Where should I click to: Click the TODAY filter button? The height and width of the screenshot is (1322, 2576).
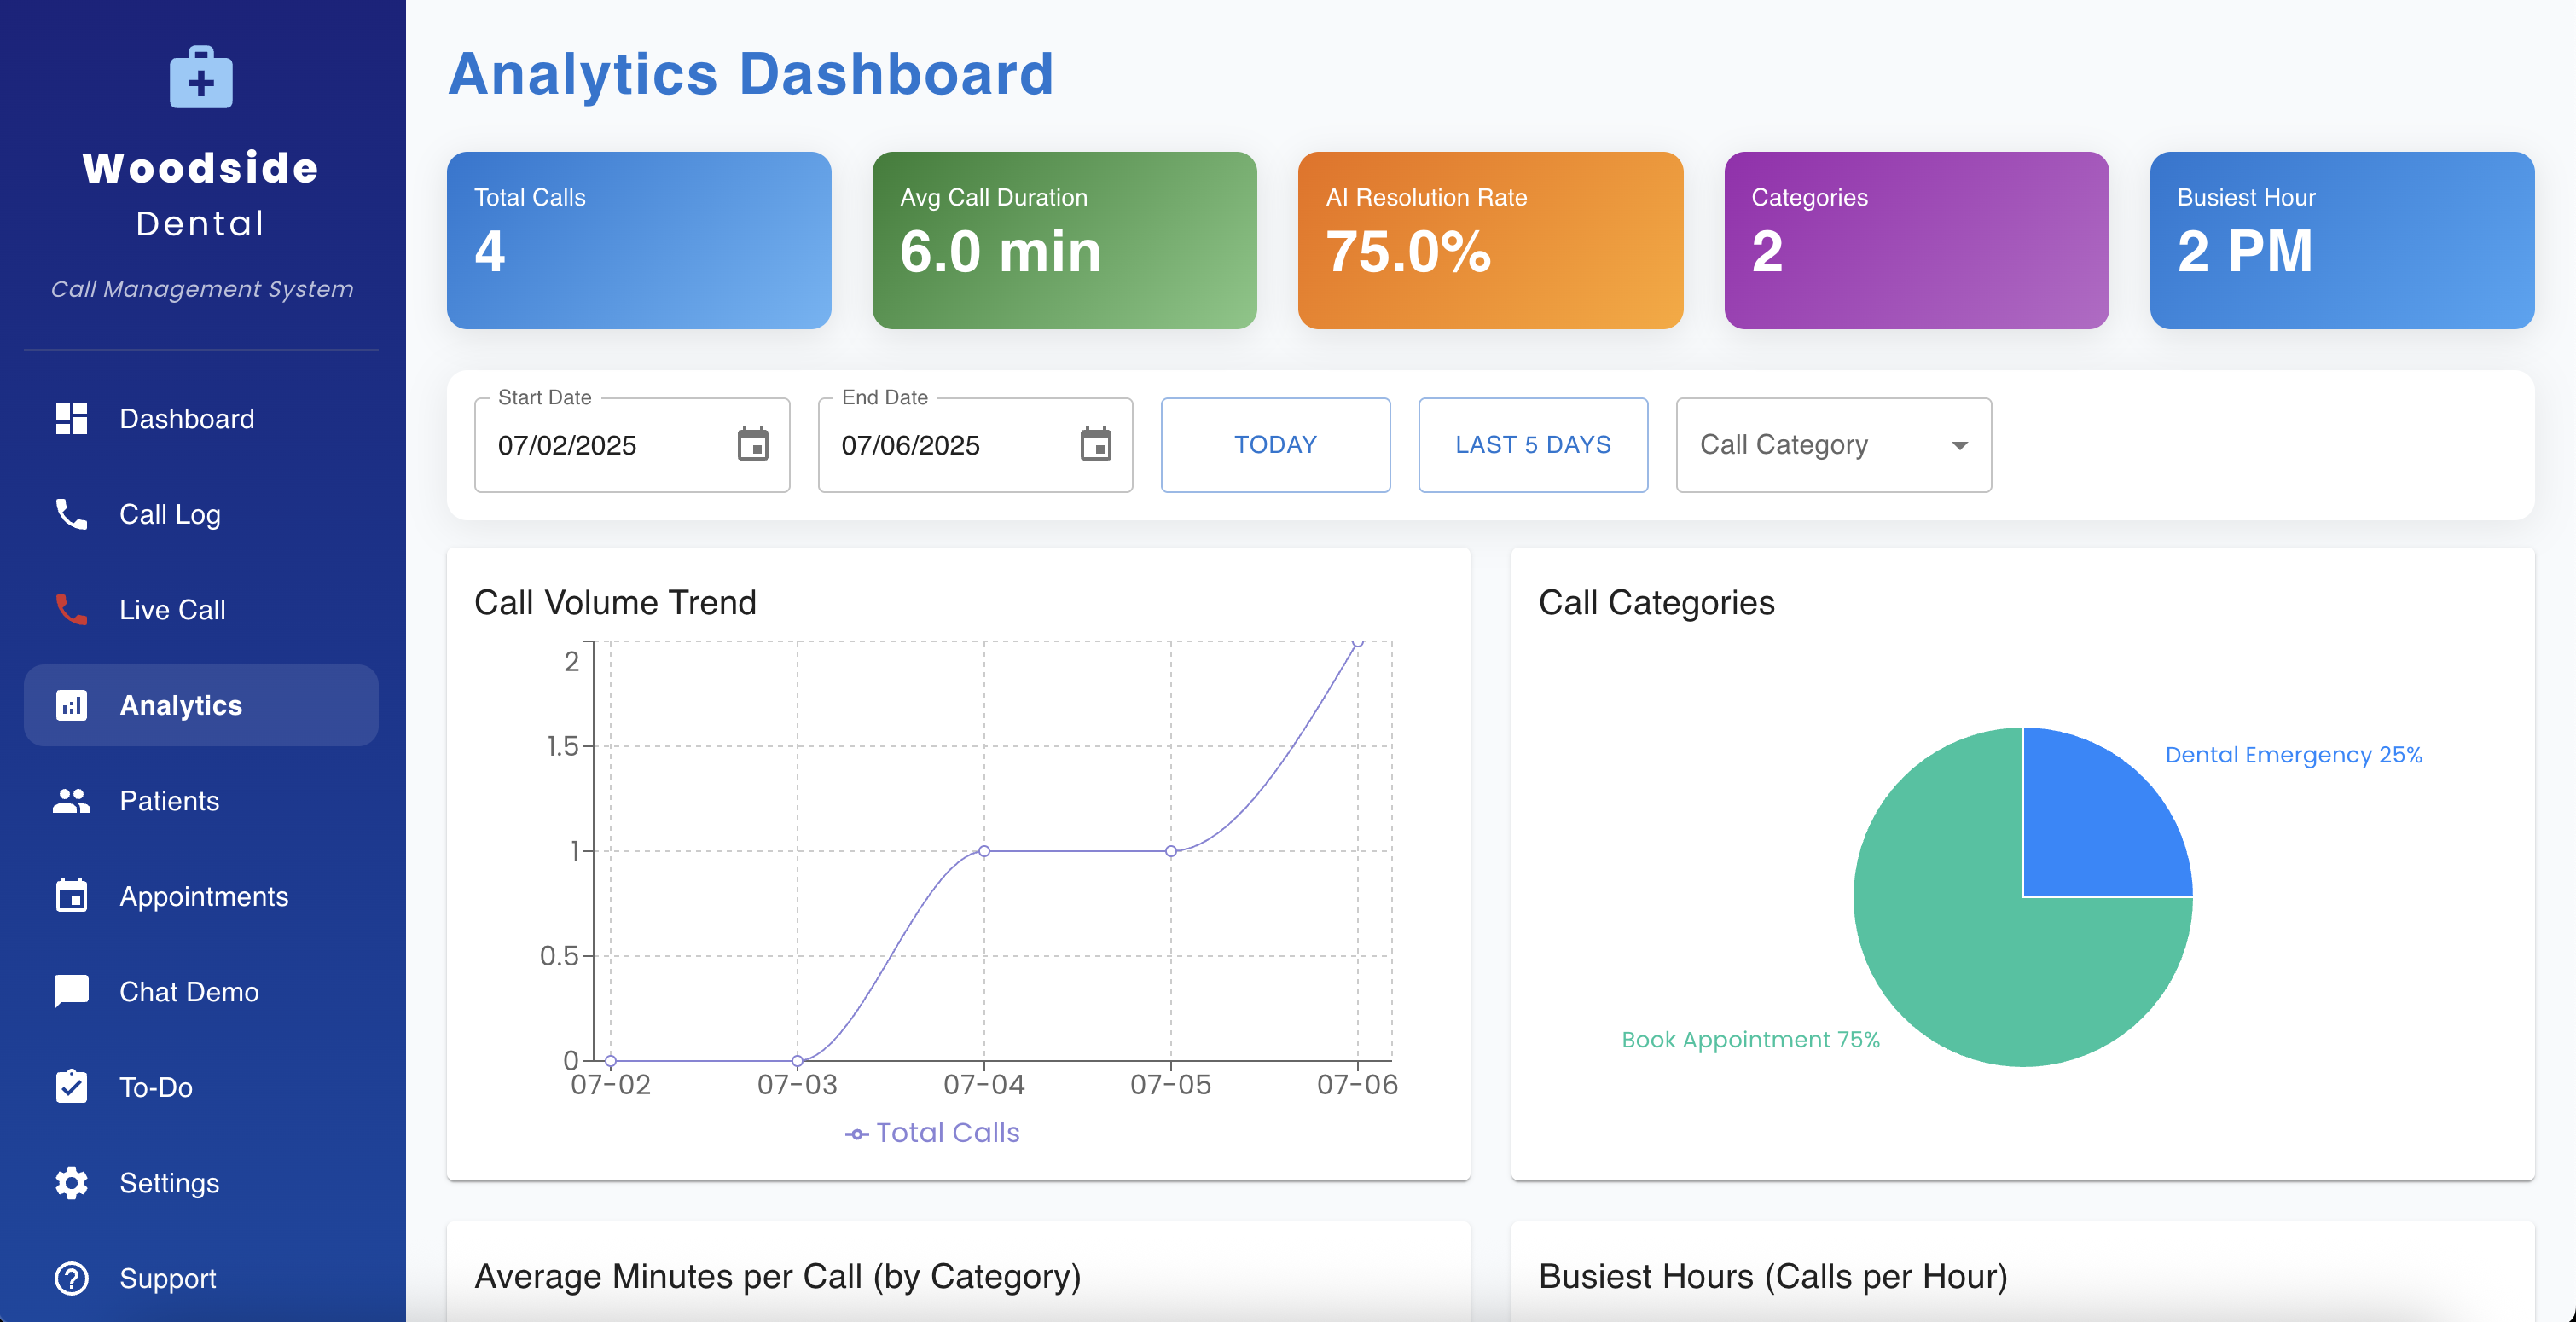point(1275,445)
